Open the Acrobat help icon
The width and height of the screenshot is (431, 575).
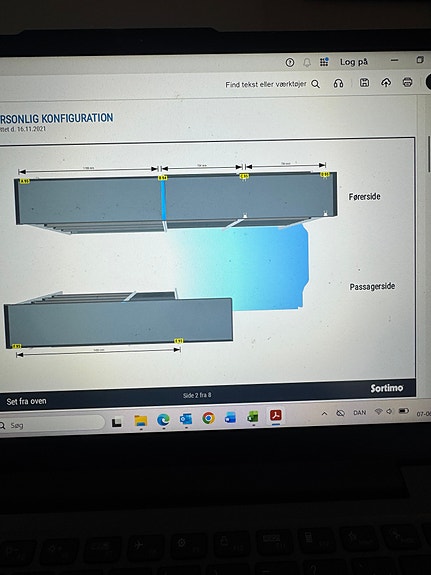pyautogui.click(x=290, y=62)
